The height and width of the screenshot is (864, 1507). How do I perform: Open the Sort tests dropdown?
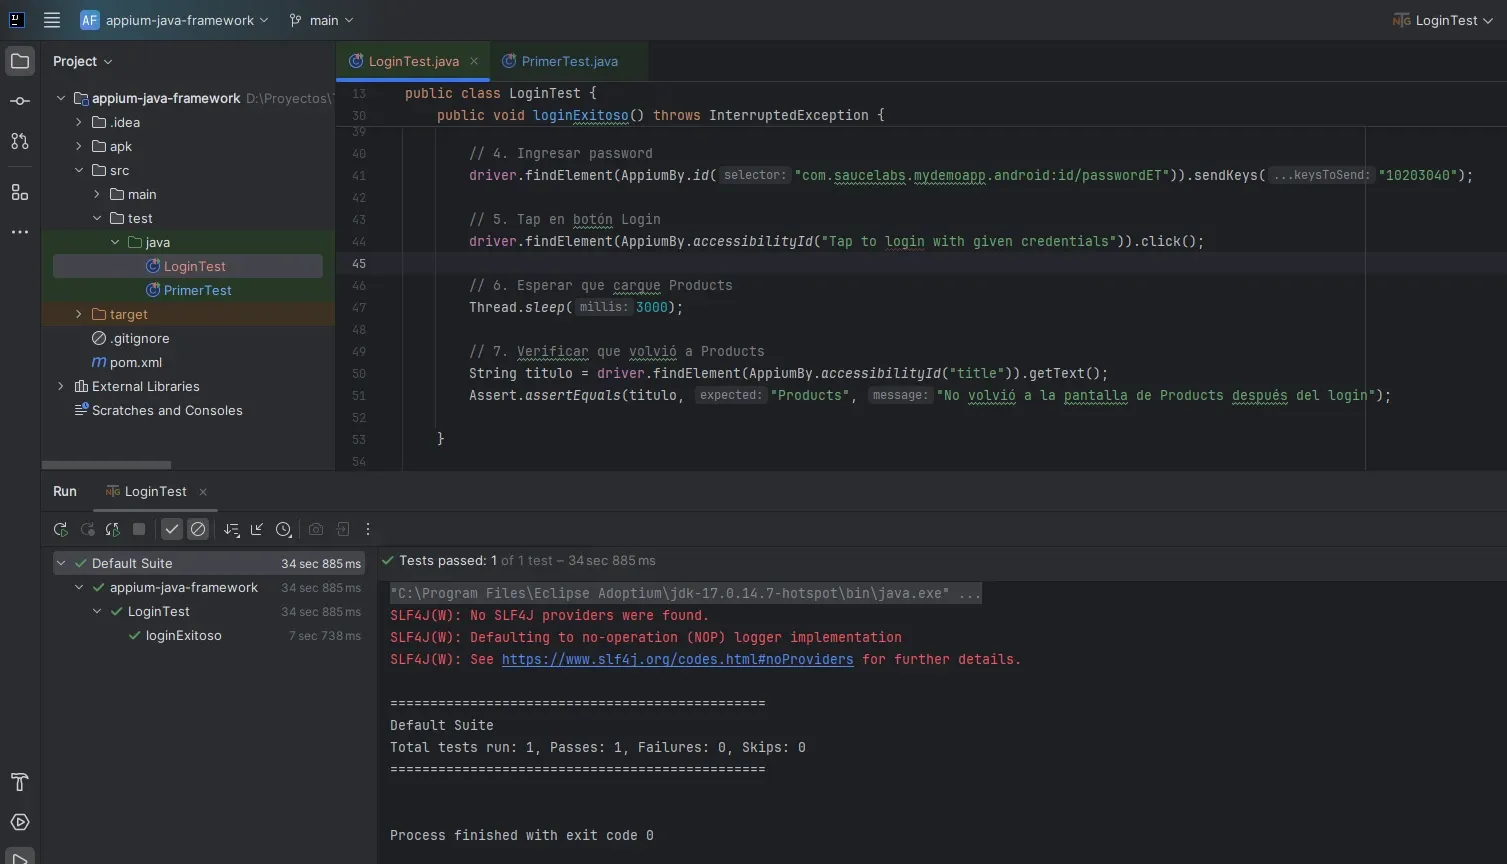click(232, 529)
